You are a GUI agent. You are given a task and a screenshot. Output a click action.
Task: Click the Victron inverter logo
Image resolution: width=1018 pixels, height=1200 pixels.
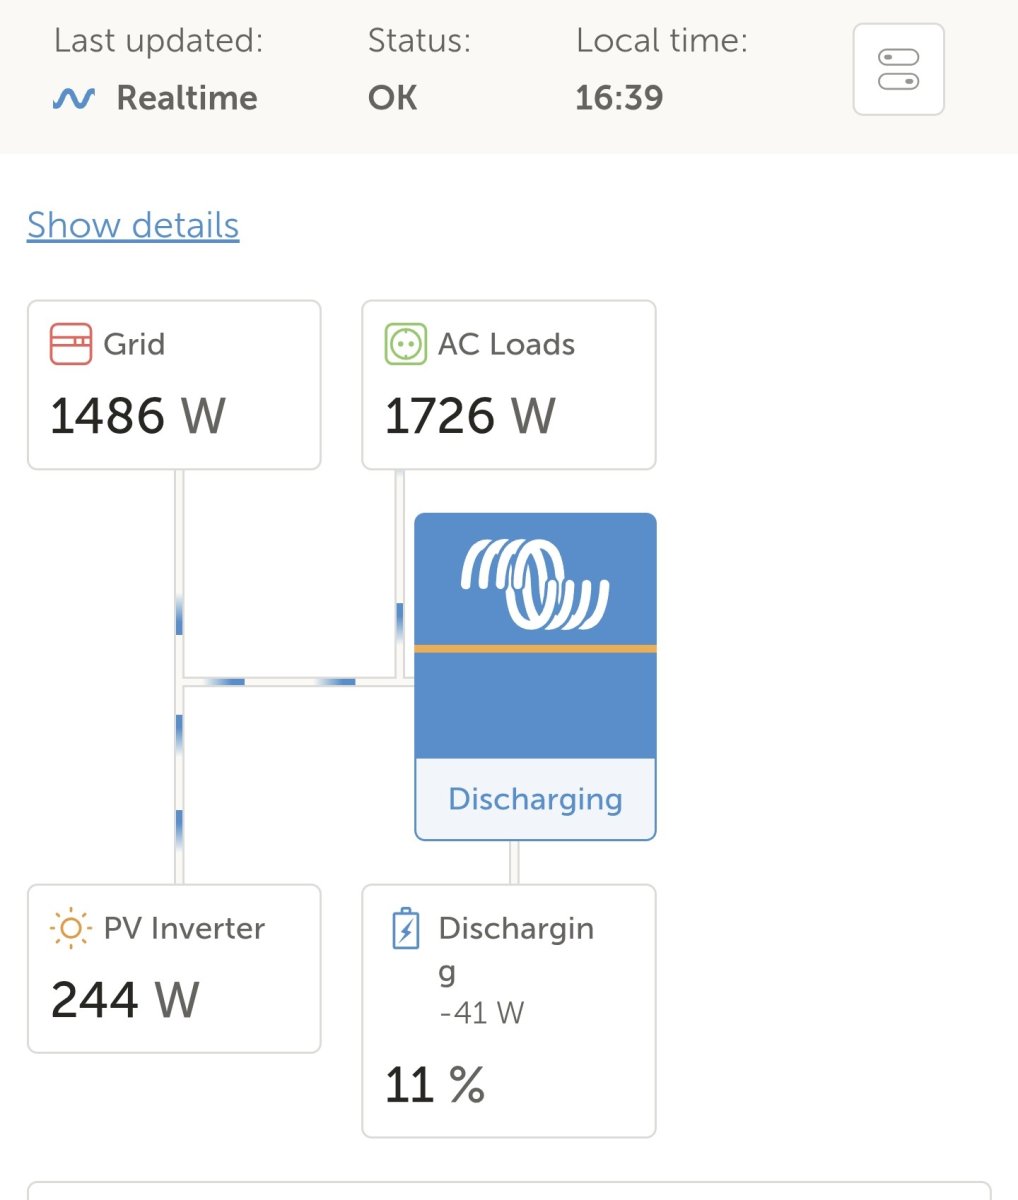point(535,584)
